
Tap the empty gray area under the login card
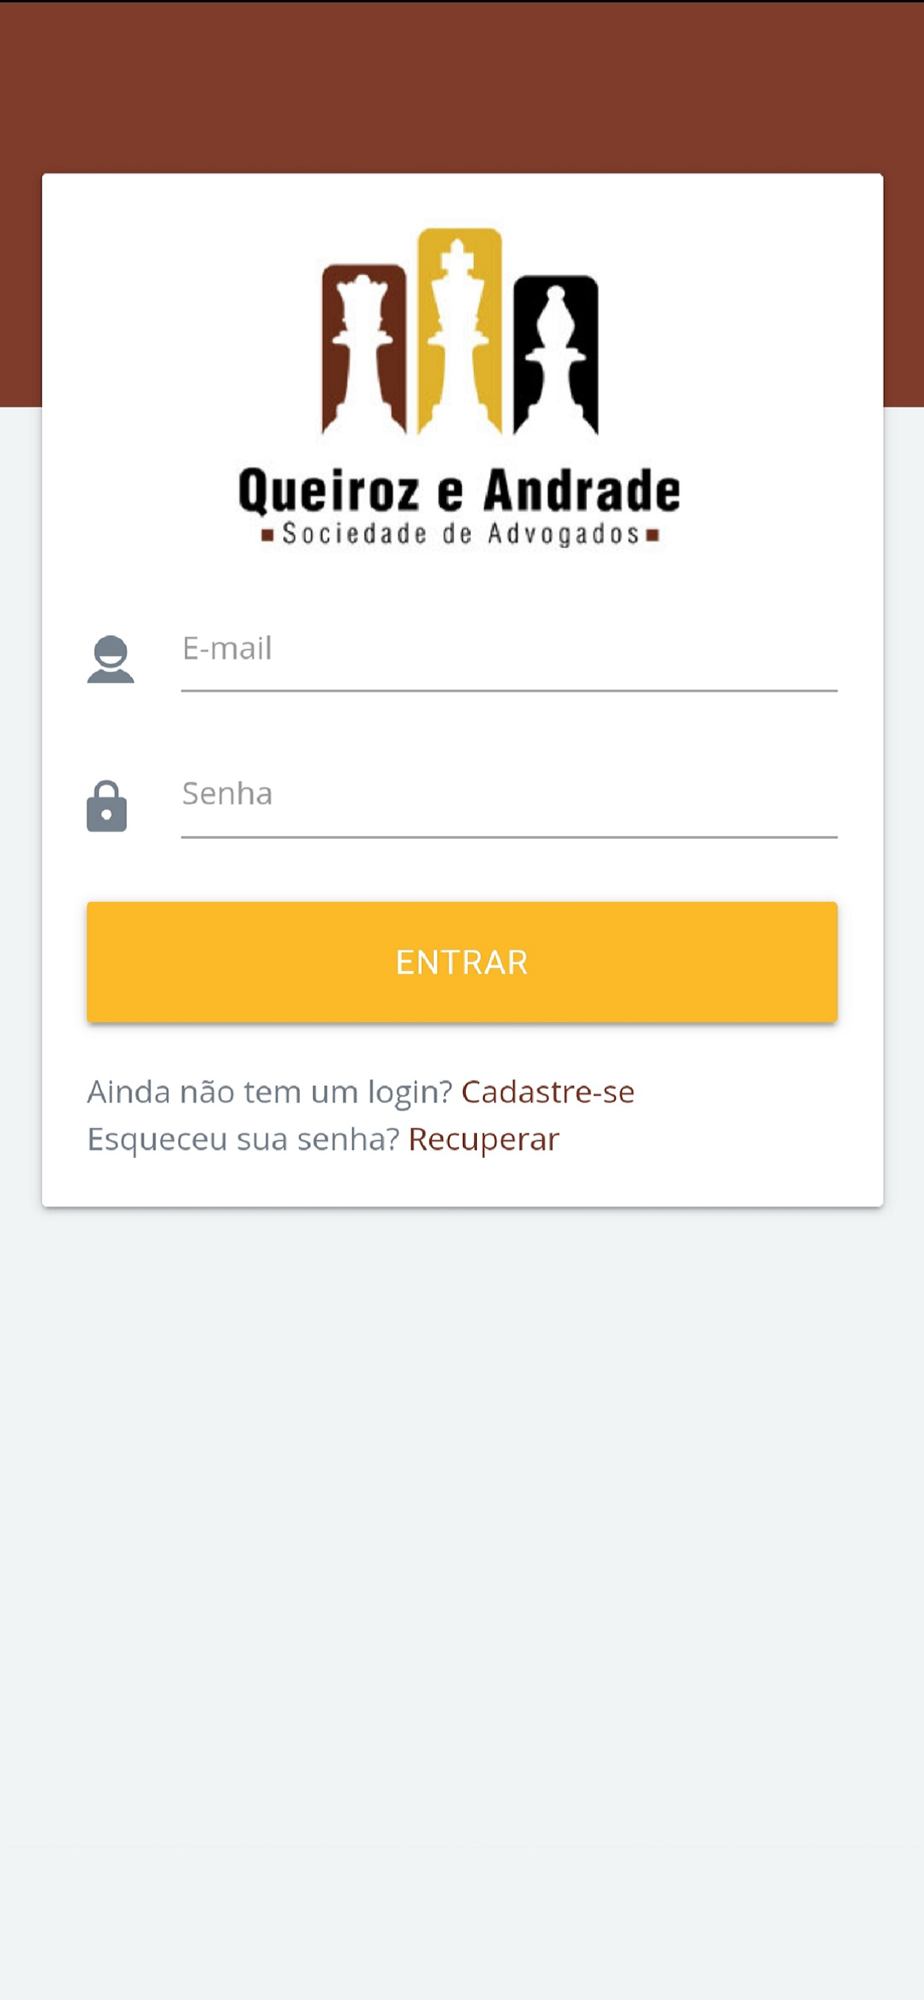click(x=462, y=1600)
